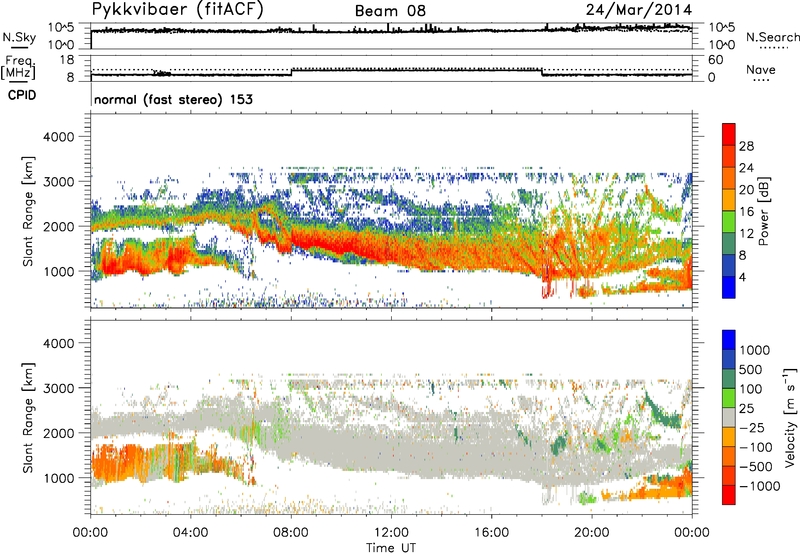Select the normal (fast stereo) 153 text
800x554 pixels.
click(173, 99)
